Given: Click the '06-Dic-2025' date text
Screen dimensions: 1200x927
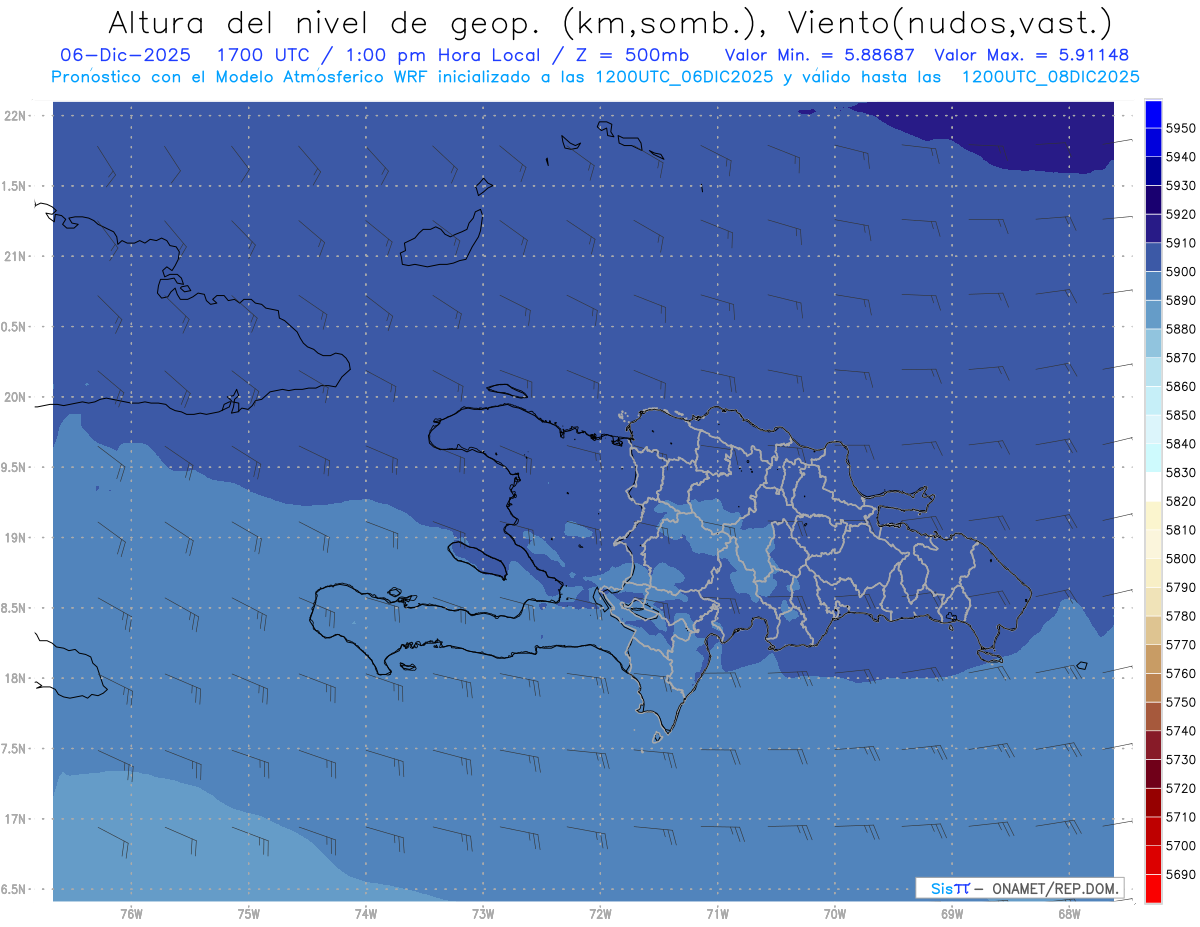Looking at the screenshot, I should [125, 55].
